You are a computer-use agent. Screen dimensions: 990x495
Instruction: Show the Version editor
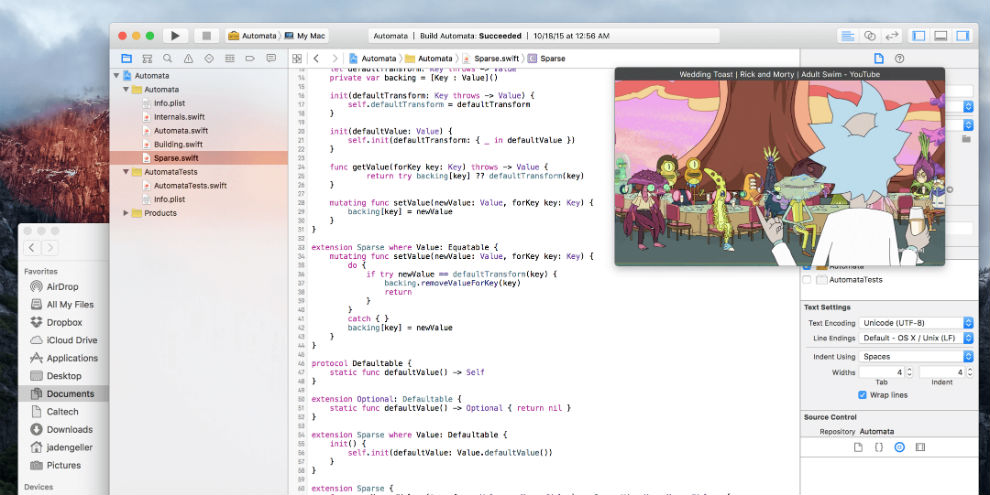pyautogui.click(x=892, y=36)
